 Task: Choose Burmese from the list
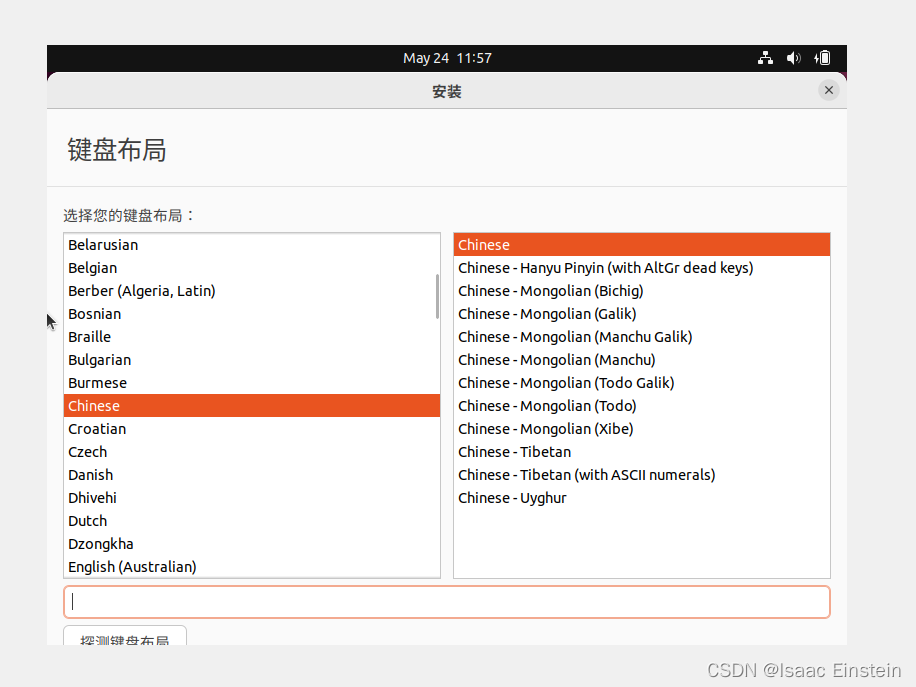[x=252, y=383]
